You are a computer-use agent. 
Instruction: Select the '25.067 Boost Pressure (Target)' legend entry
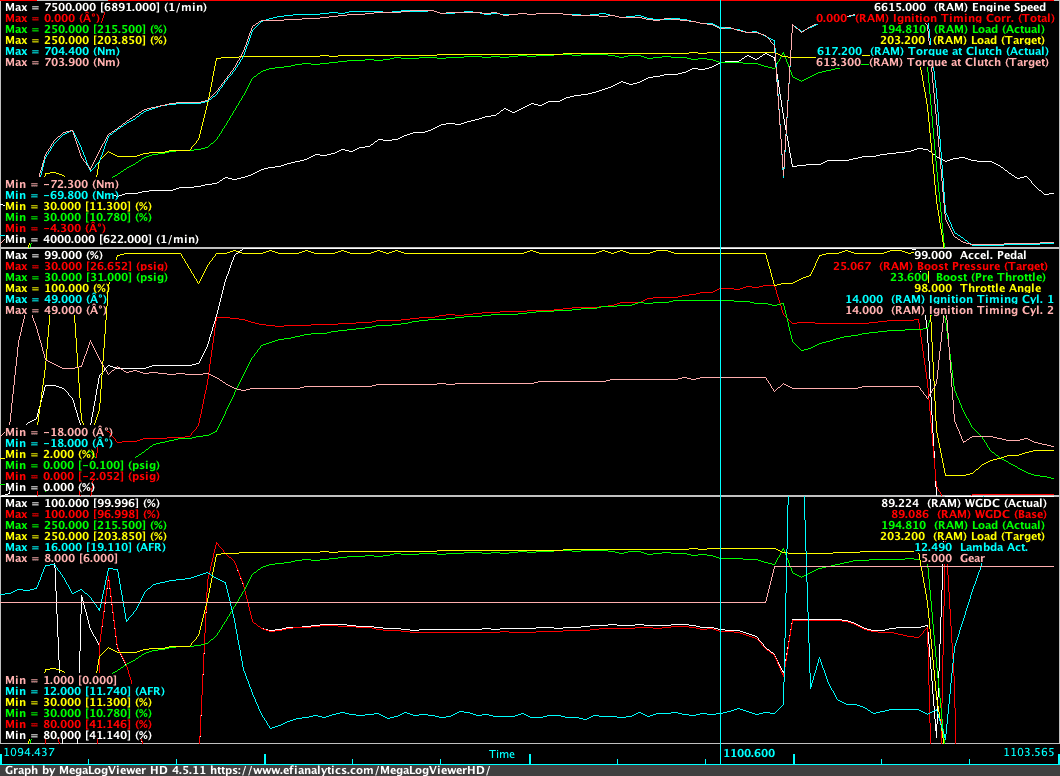point(940,266)
